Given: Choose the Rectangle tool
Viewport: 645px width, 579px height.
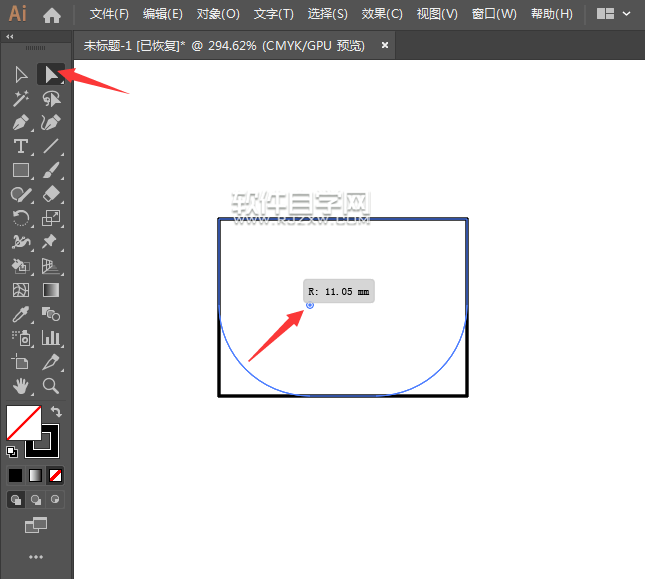Looking at the screenshot, I should tap(21, 170).
